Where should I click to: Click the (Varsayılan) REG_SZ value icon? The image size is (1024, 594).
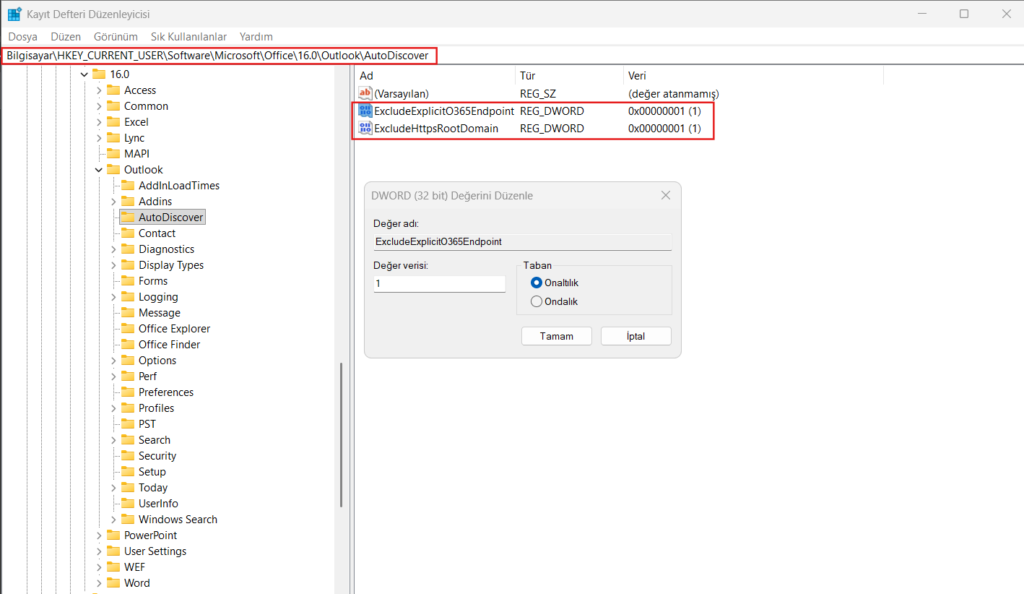[x=363, y=92]
